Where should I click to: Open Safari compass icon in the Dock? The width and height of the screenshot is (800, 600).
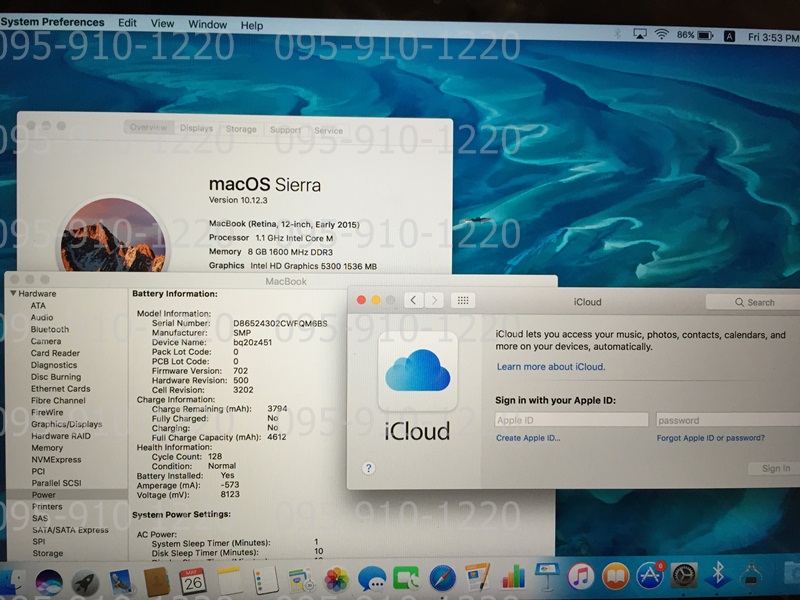click(442, 578)
